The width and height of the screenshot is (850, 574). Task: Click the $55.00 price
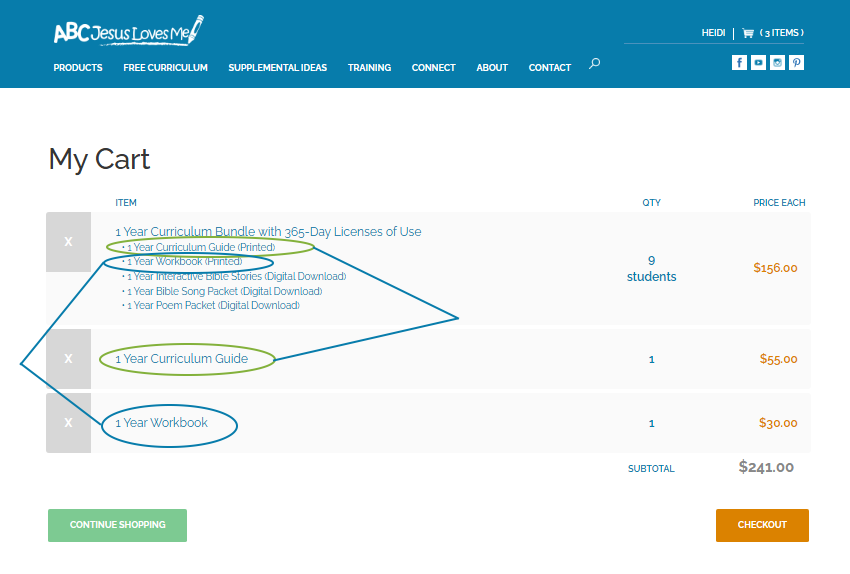point(778,359)
